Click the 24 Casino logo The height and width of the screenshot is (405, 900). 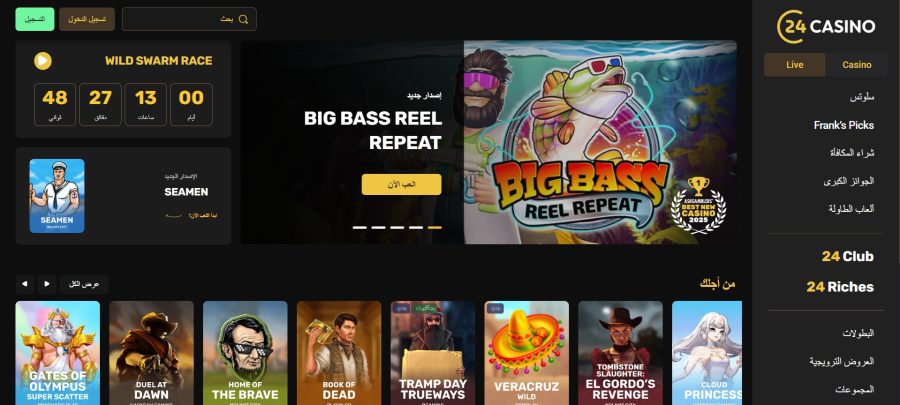click(x=826, y=26)
